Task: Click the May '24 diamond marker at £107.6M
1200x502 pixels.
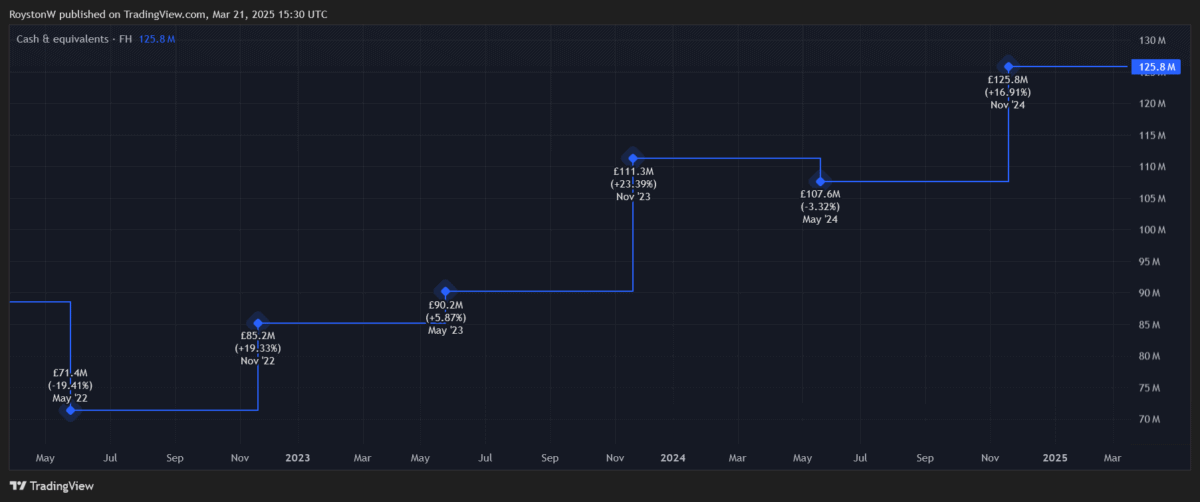Action: click(x=820, y=181)
